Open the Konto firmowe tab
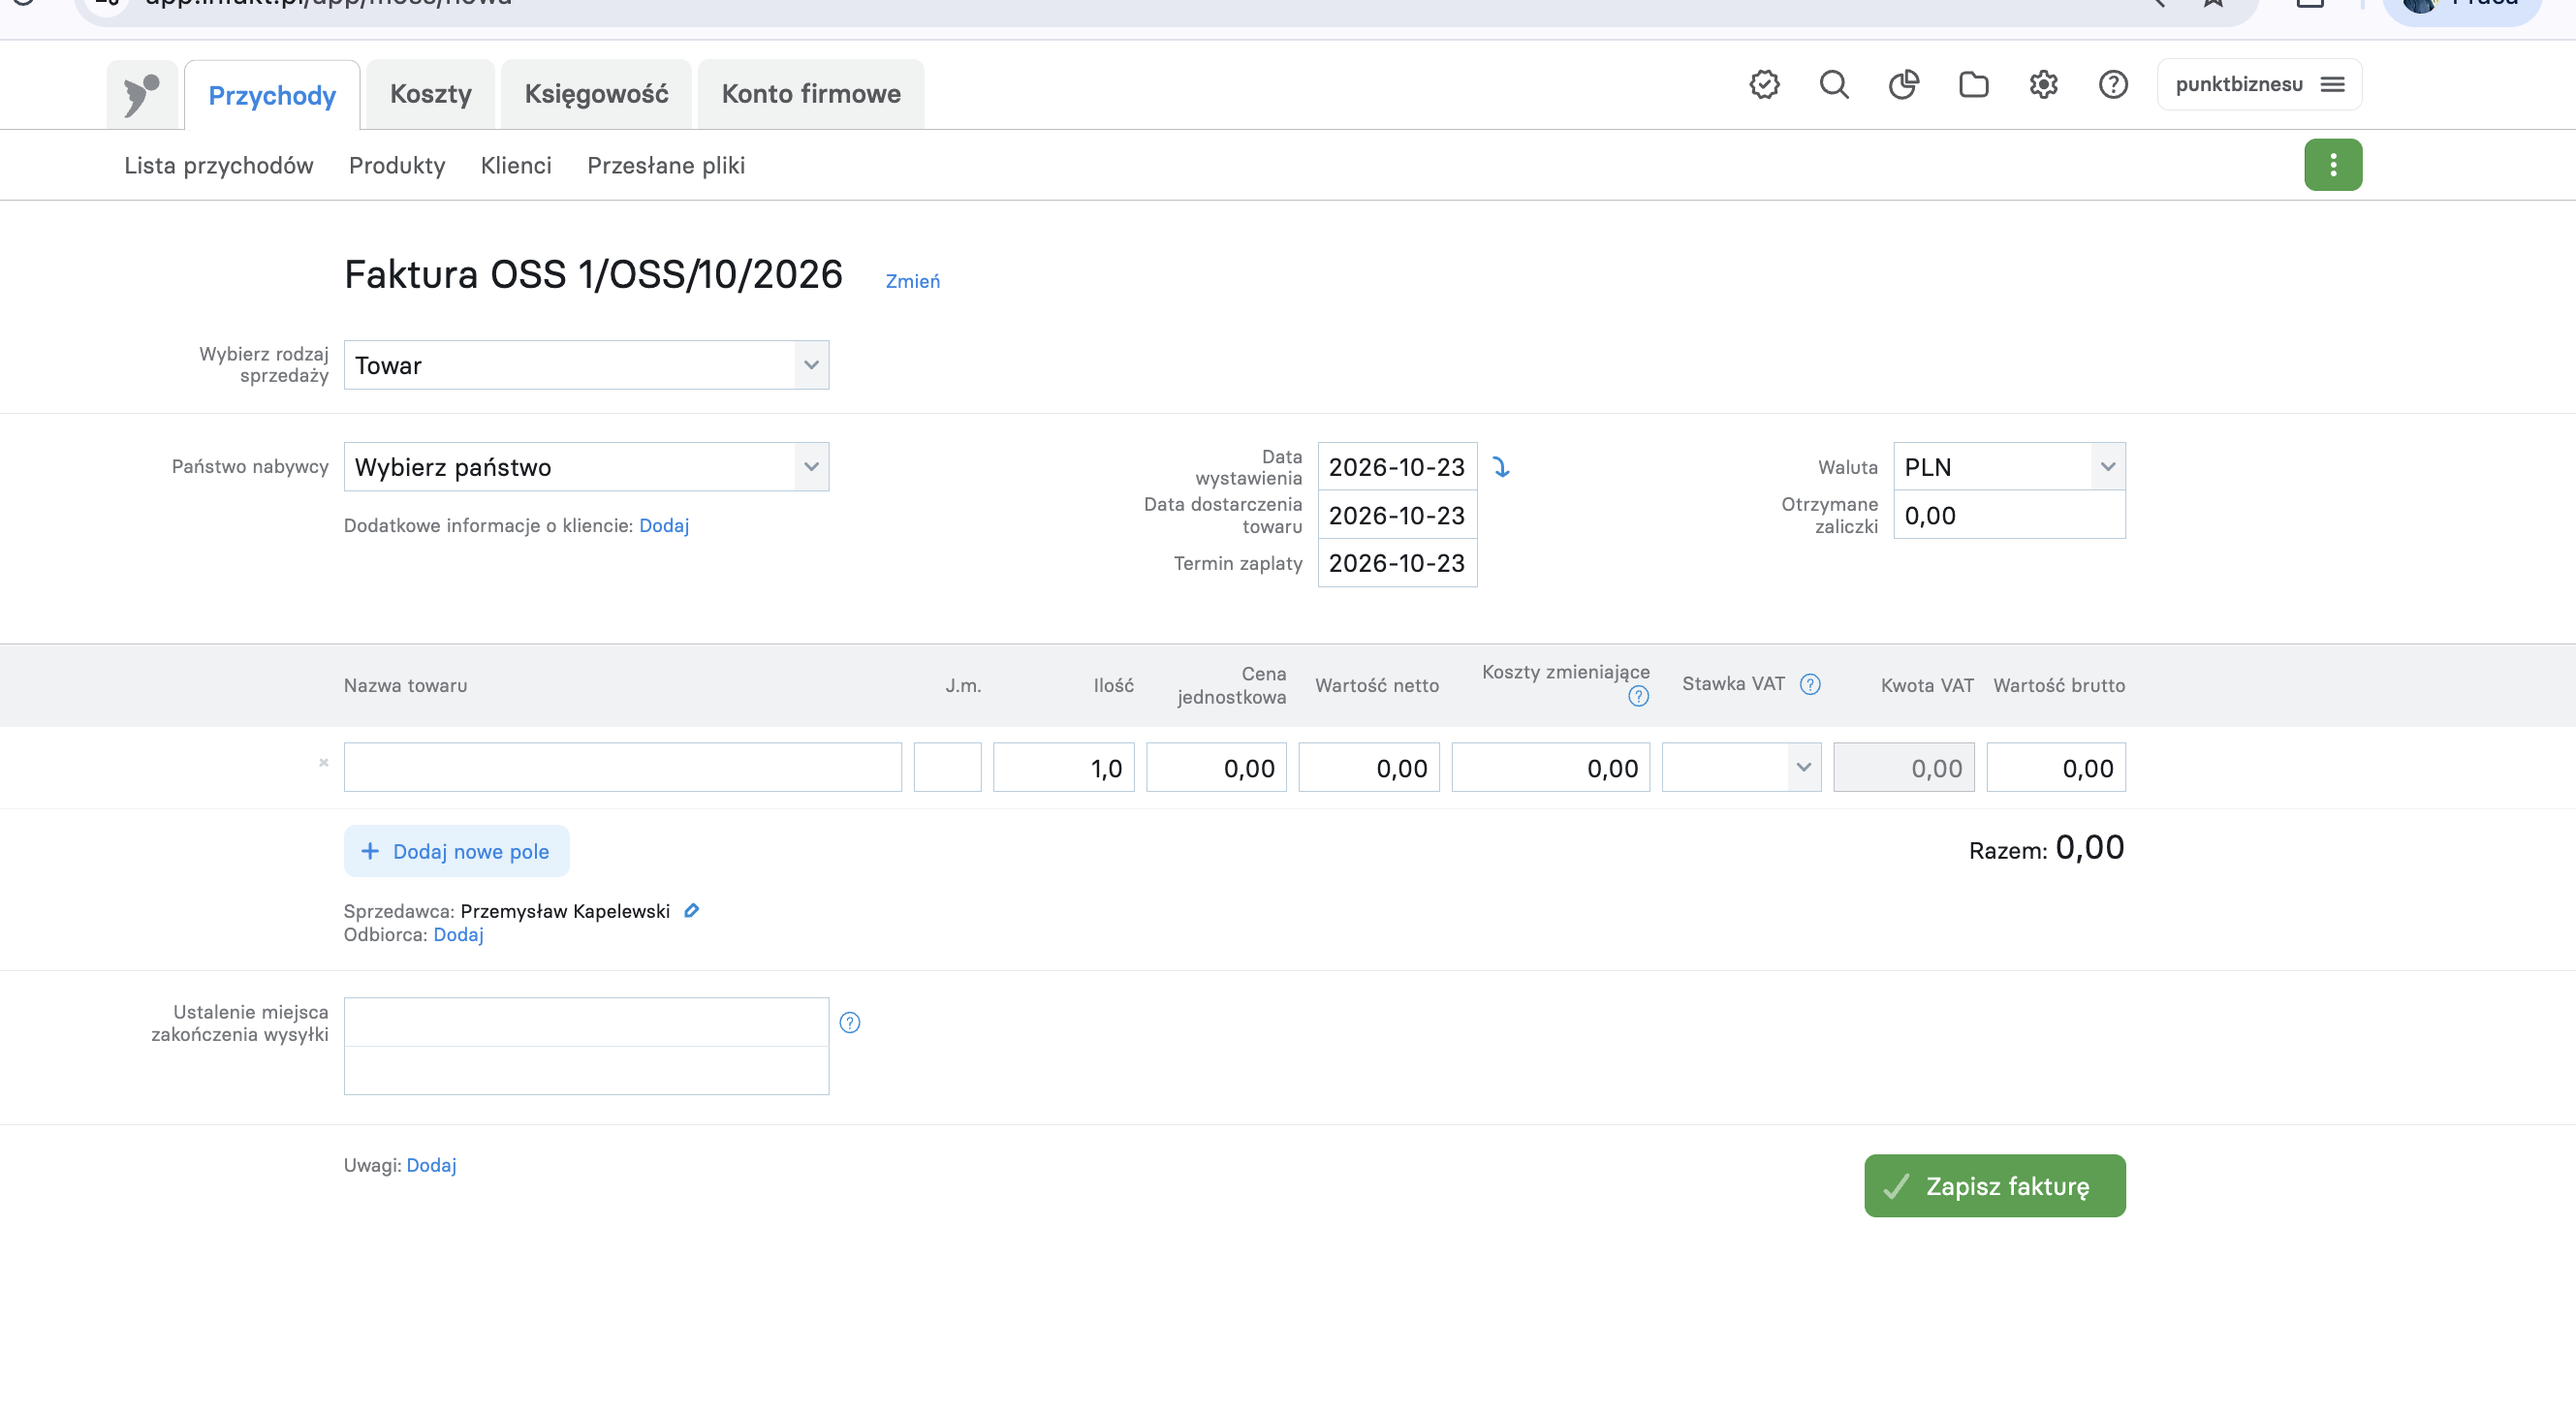The height and width of the screenshot is (1417, 2576). click(x=811, y=94)
